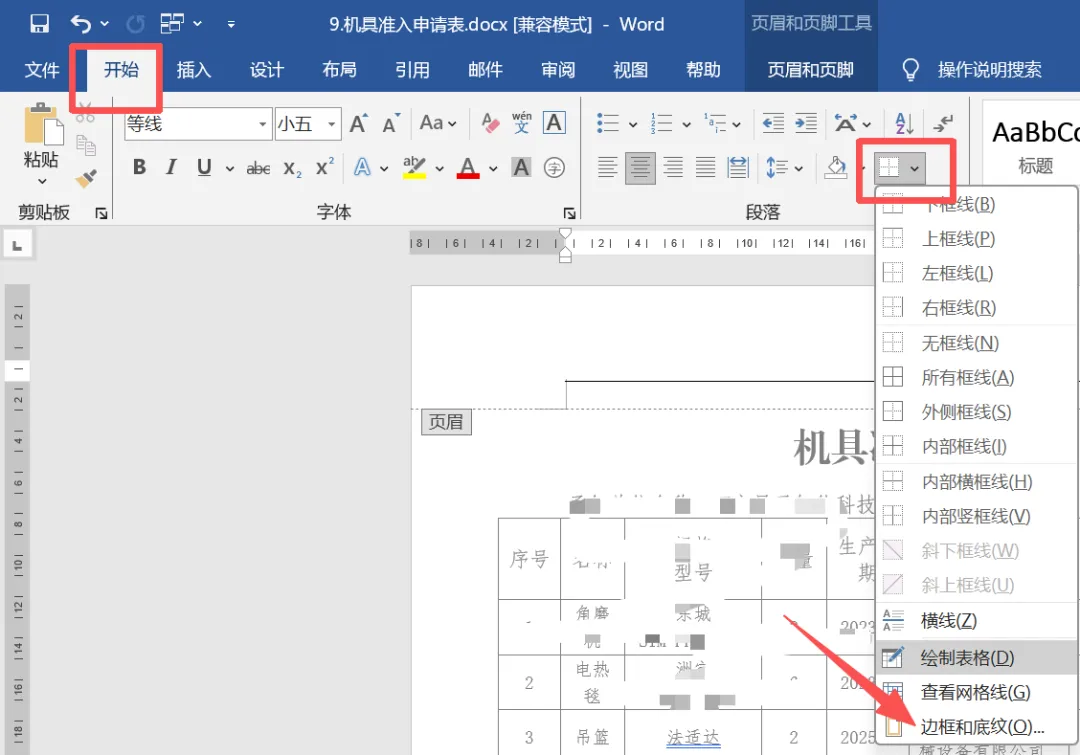
Task: Switch to the 审阅 tab
Action: (558, 70)
